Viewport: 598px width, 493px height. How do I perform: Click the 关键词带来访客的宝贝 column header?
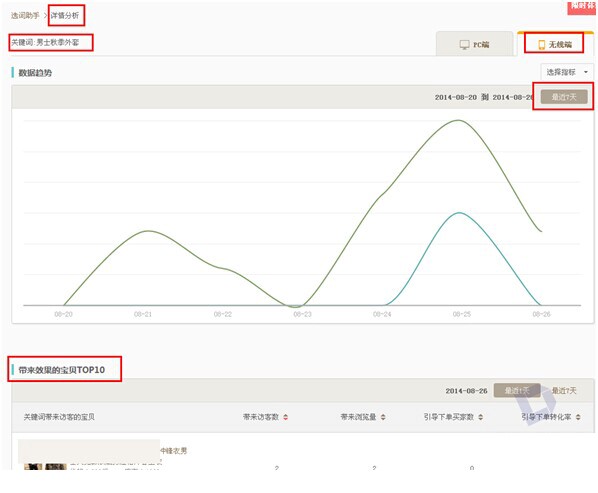tap(59, 417)
